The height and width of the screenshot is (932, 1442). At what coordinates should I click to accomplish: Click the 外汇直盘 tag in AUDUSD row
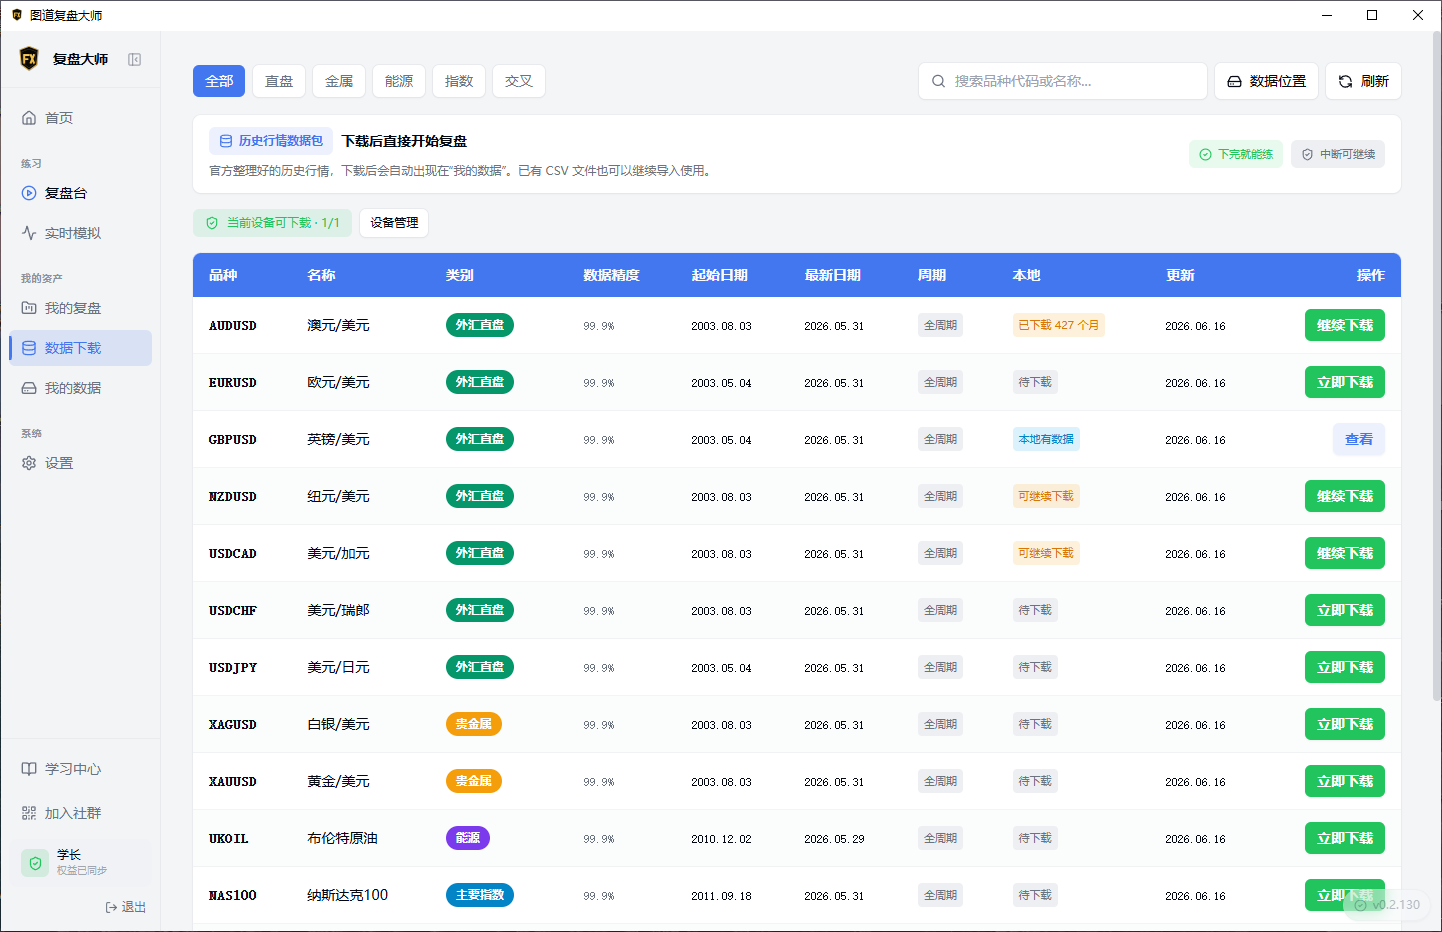click(x=480, y=325)
